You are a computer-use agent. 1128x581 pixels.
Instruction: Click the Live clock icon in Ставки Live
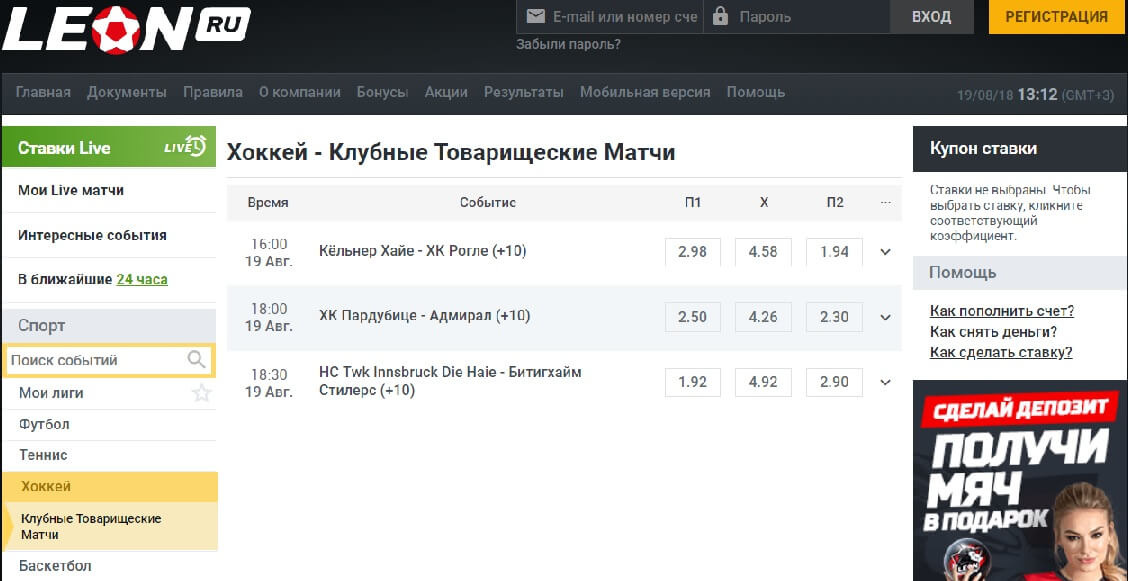tap(186, 146)
